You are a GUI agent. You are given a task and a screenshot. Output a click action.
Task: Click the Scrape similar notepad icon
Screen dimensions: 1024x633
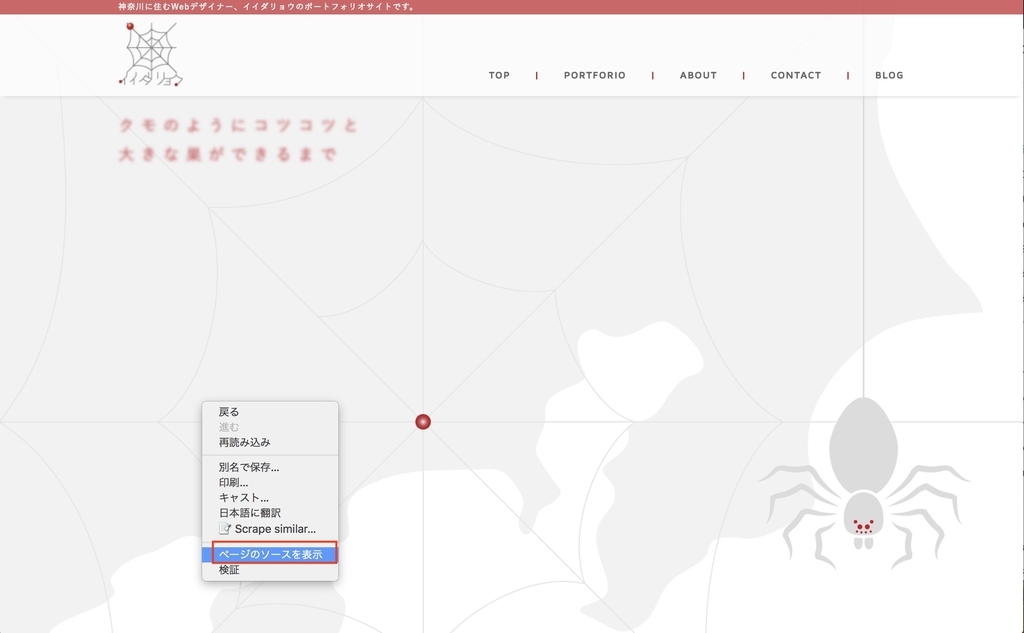[x=225, y=528]
